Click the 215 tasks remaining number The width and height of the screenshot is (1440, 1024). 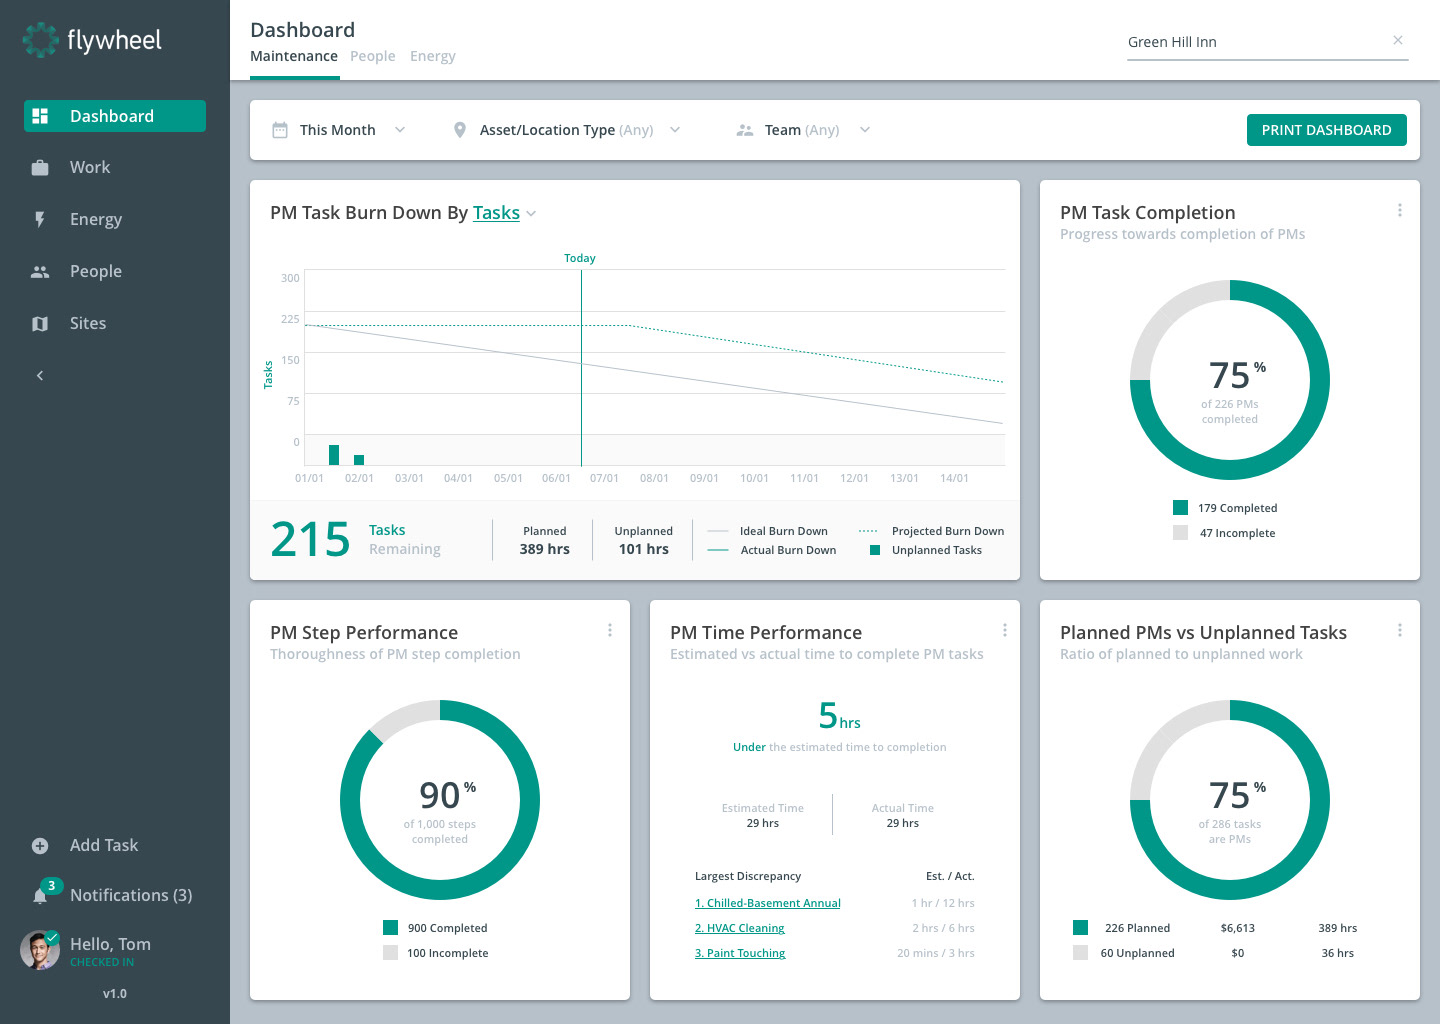311,540
